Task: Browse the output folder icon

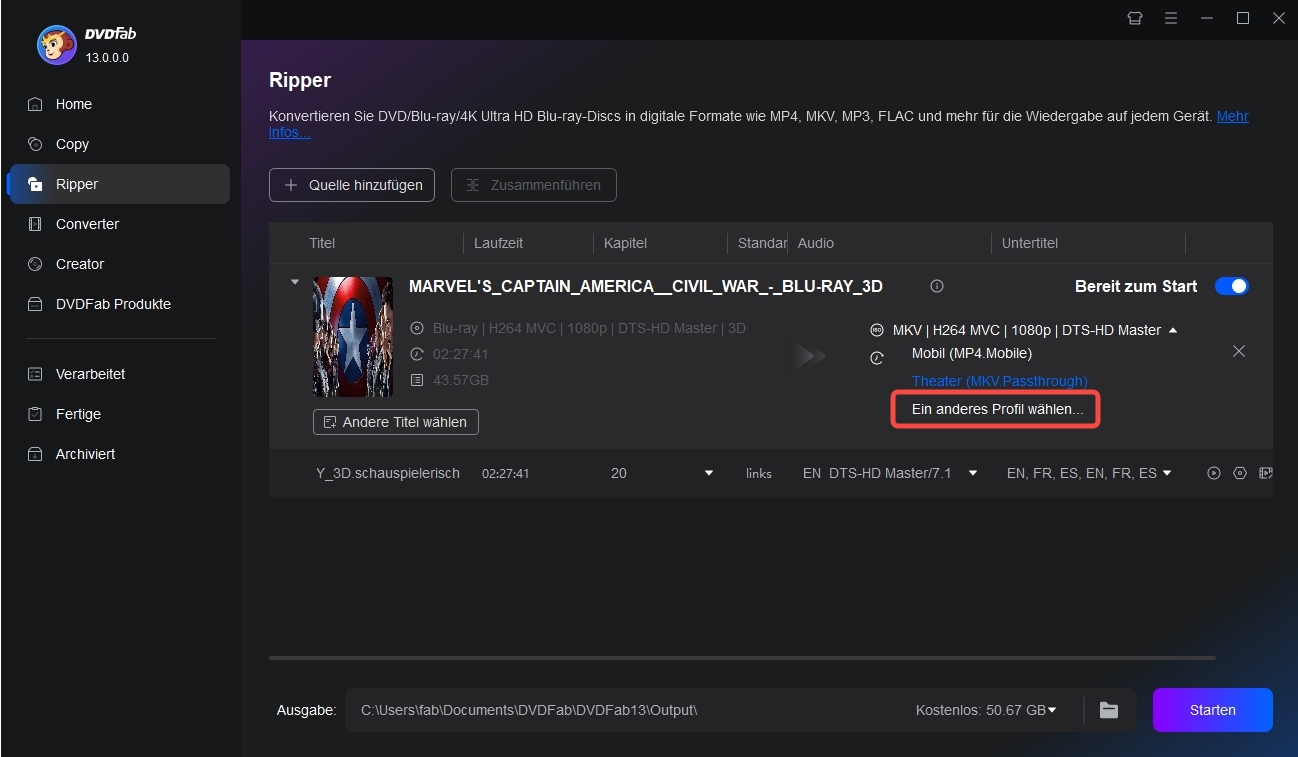Action: [1109, 710]
